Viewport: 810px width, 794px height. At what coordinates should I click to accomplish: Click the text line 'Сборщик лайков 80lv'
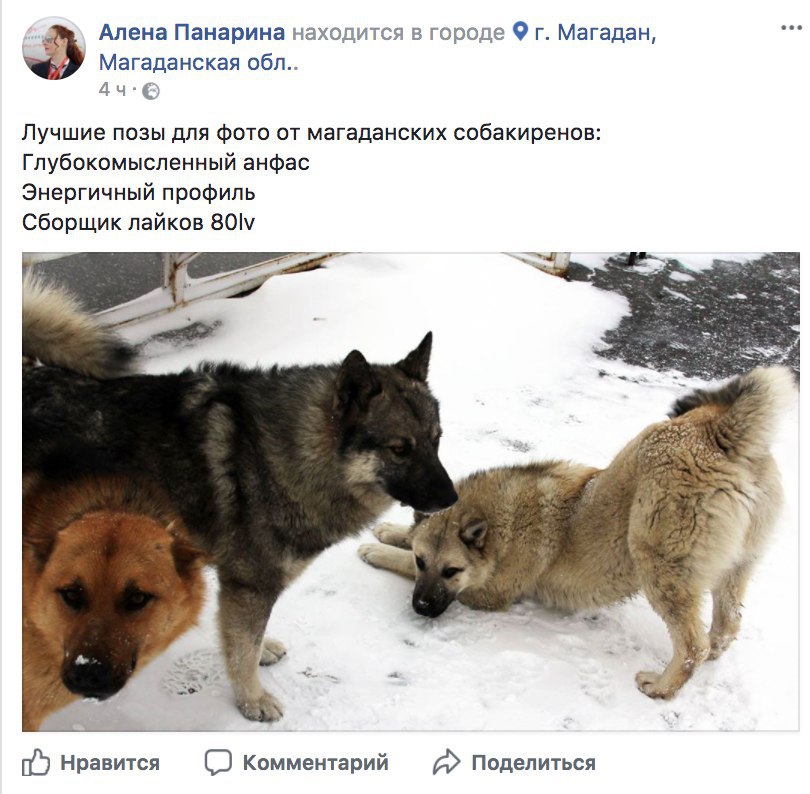point(138,223)
